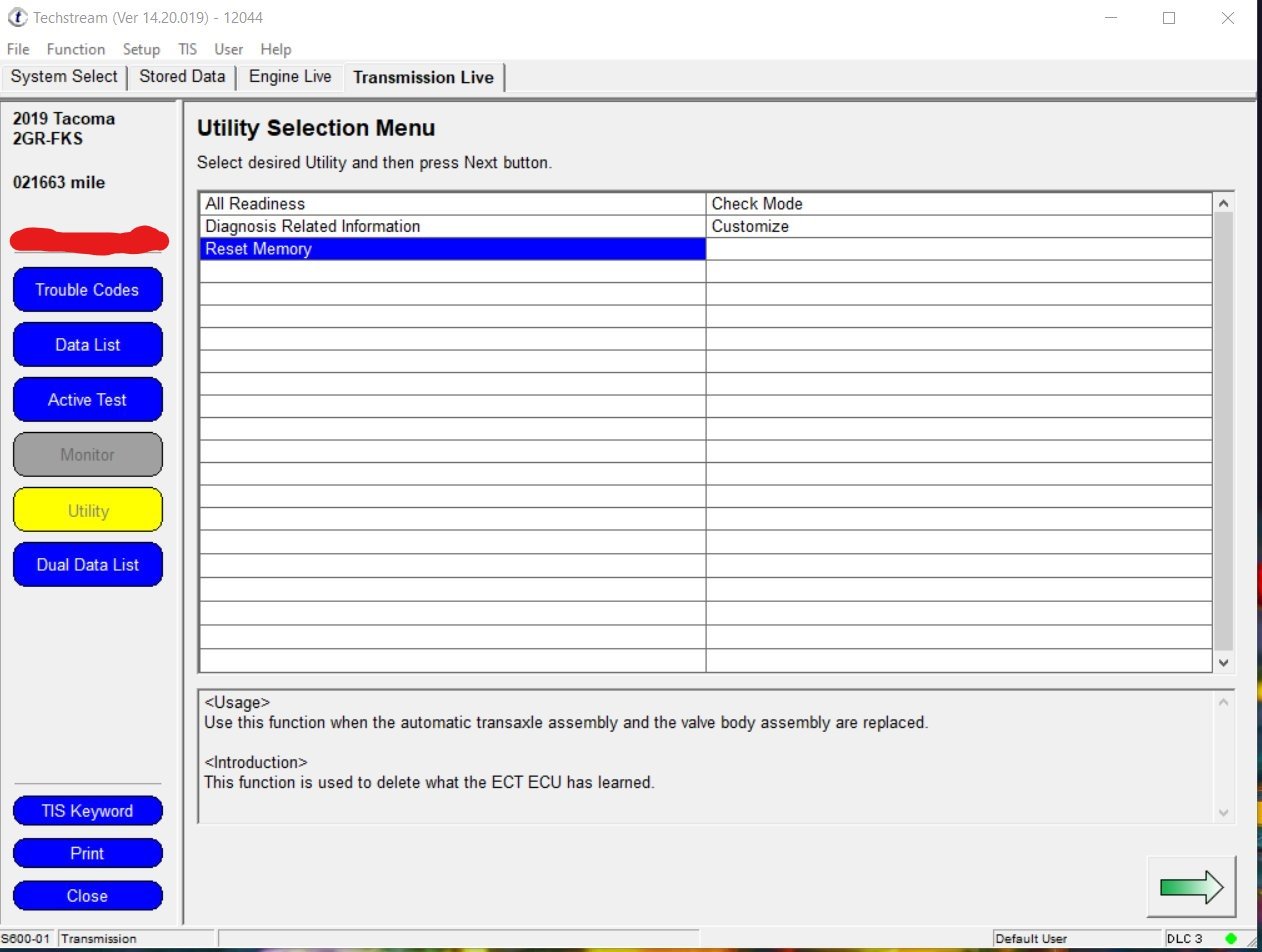This screenshot has height=952, width=1262.
Task: Maximize the Techstream window
Action: point(1169,18)
